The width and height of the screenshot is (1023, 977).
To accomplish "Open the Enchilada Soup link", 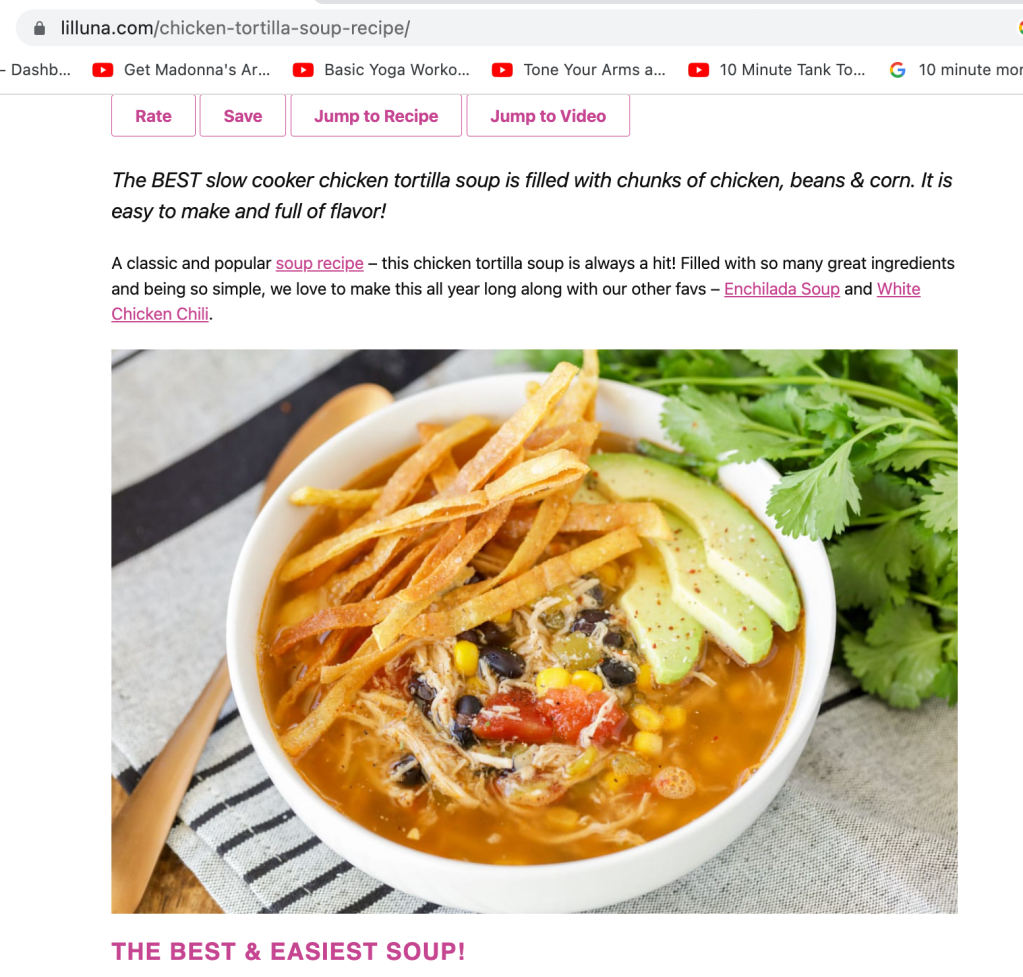I will click(x=782, y=288).
